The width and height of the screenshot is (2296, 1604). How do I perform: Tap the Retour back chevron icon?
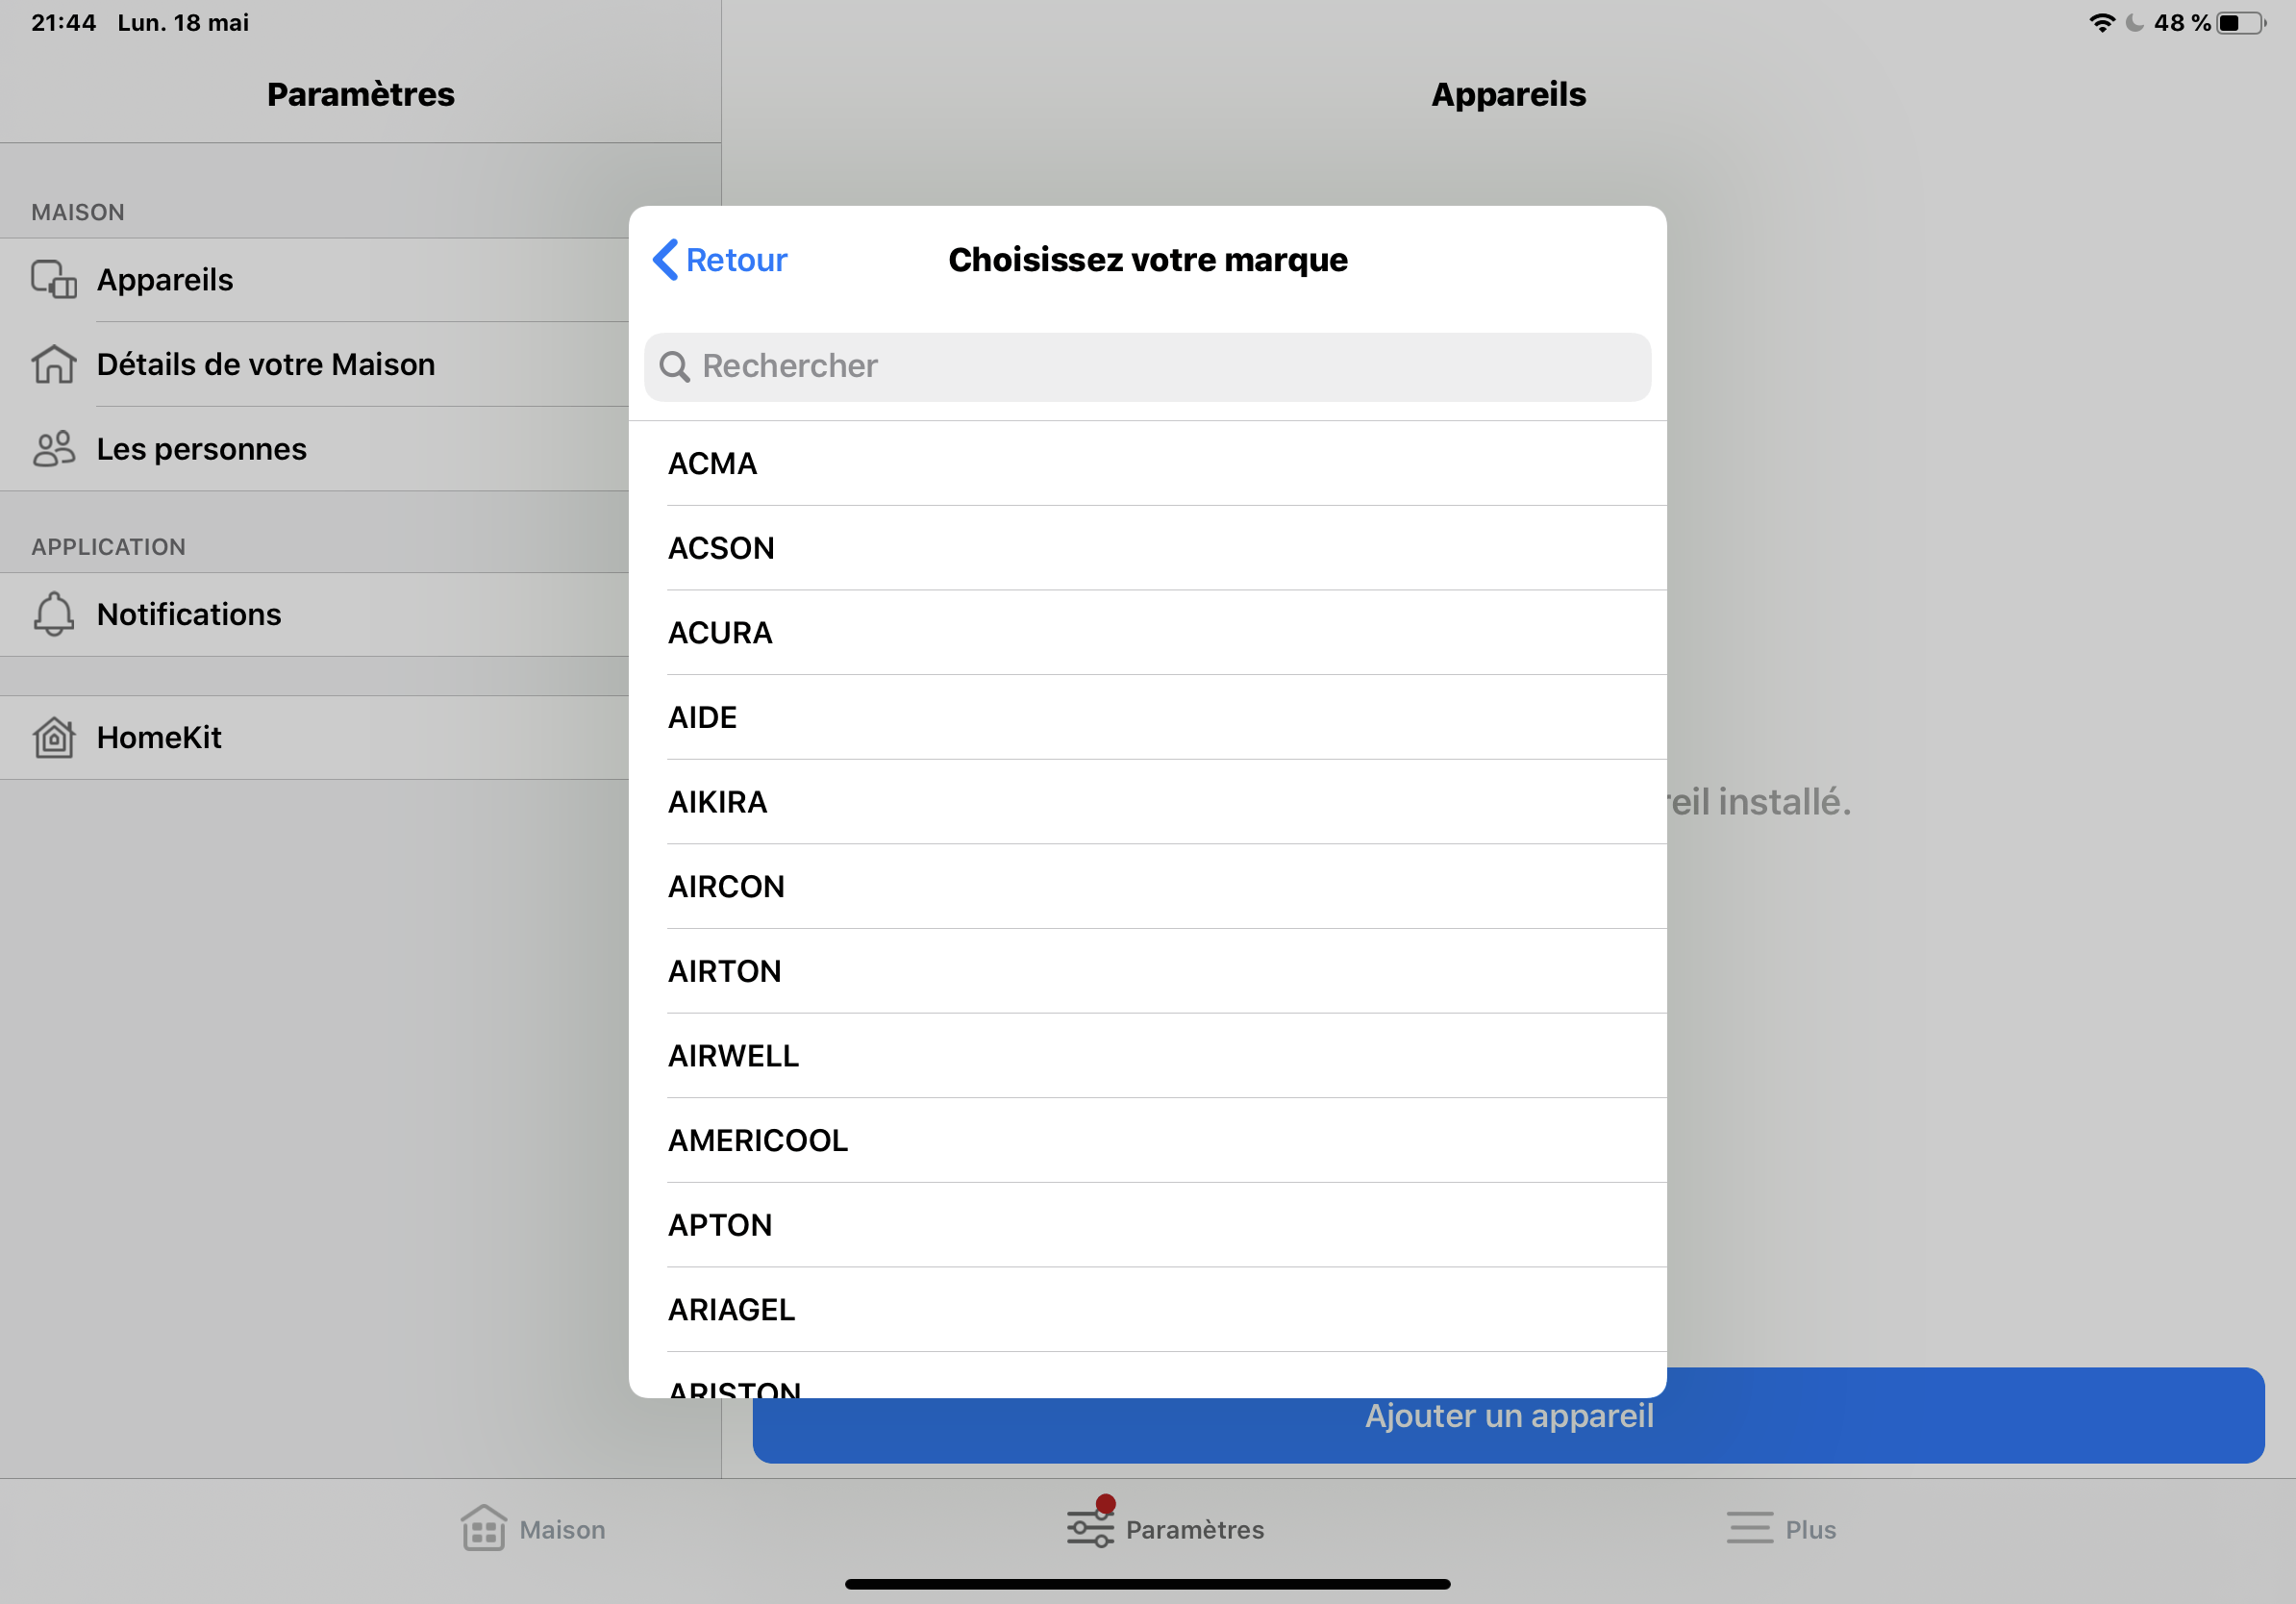pyautogui.click(x=665, y=260)
